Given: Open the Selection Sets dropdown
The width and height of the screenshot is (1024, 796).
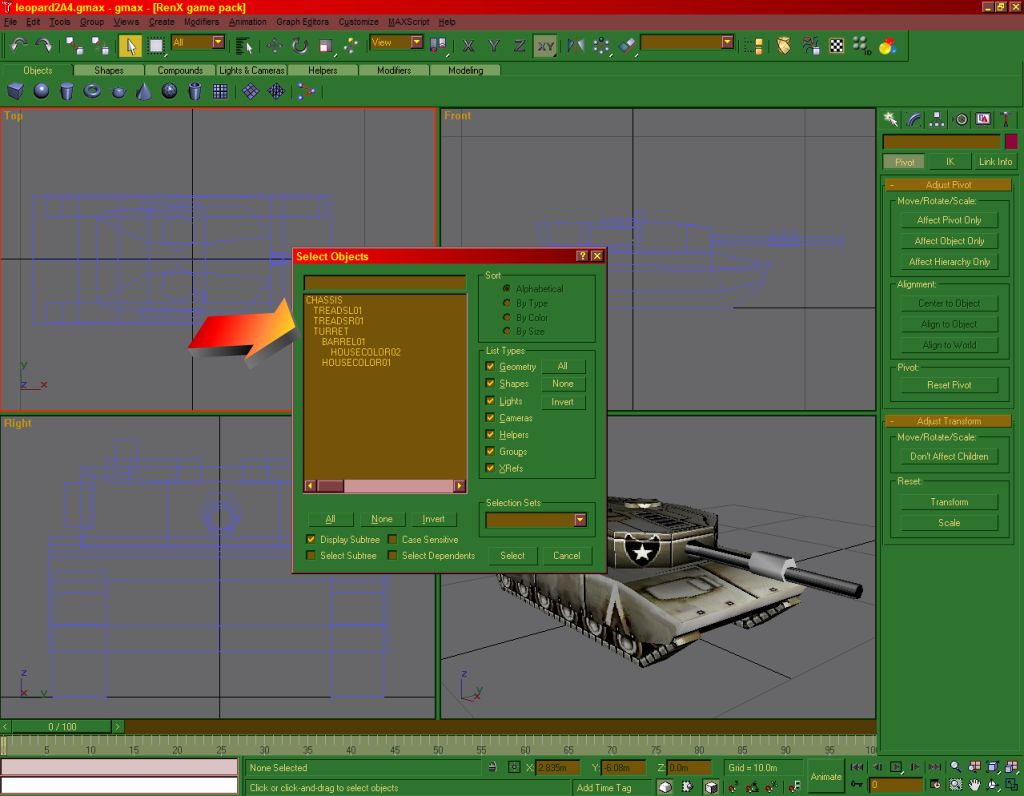Looking at the screenshot, I should click(x=579, y=520).
